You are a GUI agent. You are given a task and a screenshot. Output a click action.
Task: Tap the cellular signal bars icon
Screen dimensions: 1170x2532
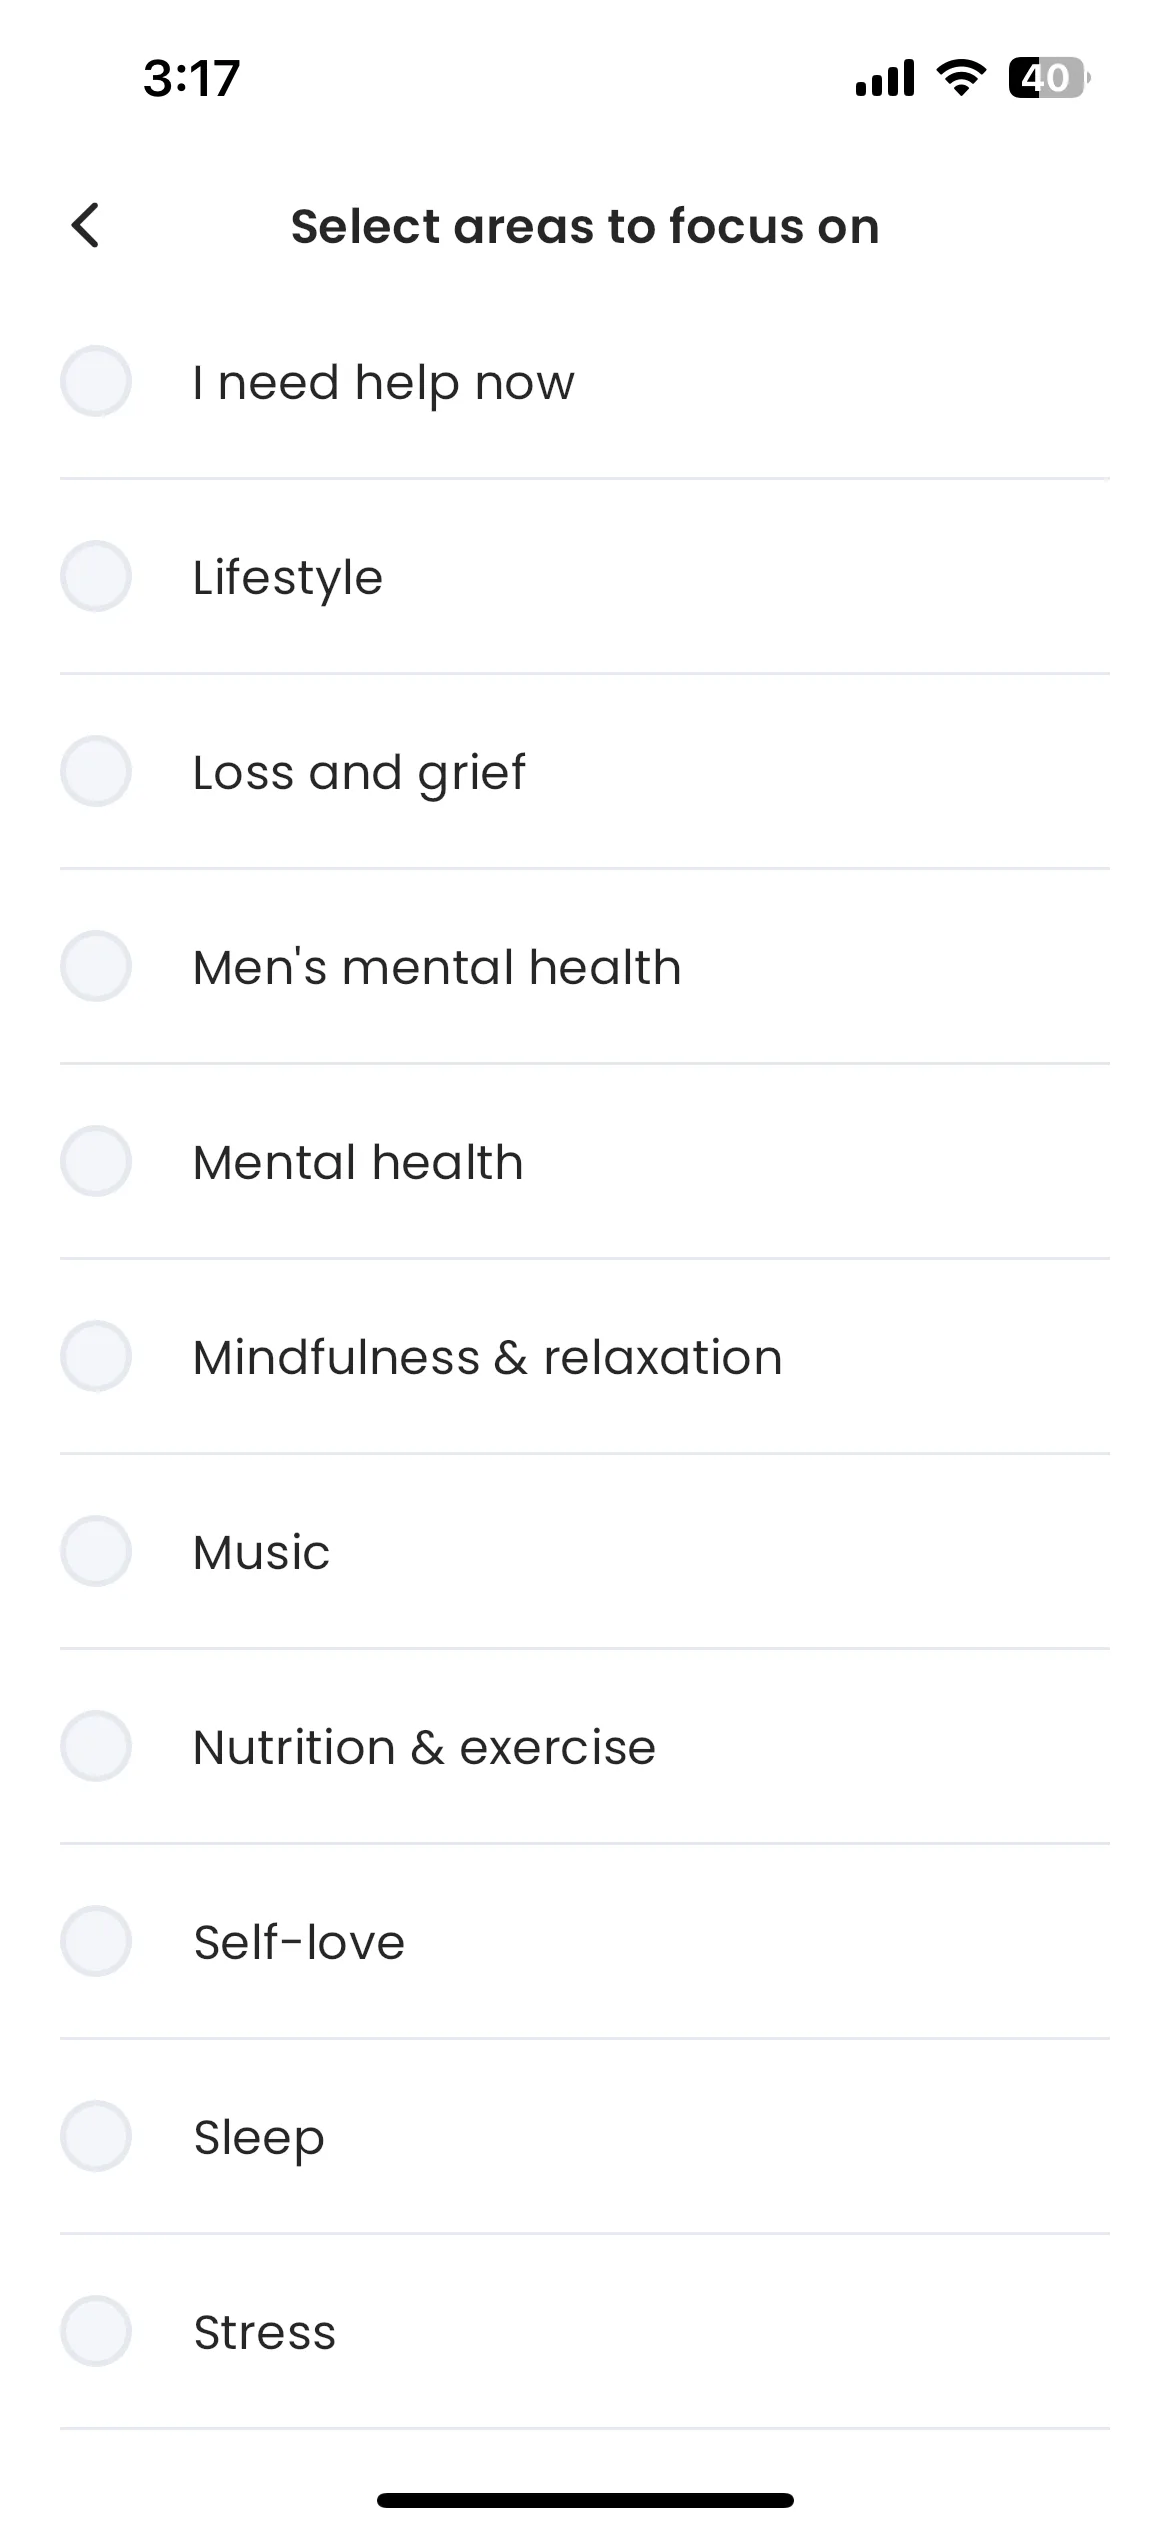885,78
